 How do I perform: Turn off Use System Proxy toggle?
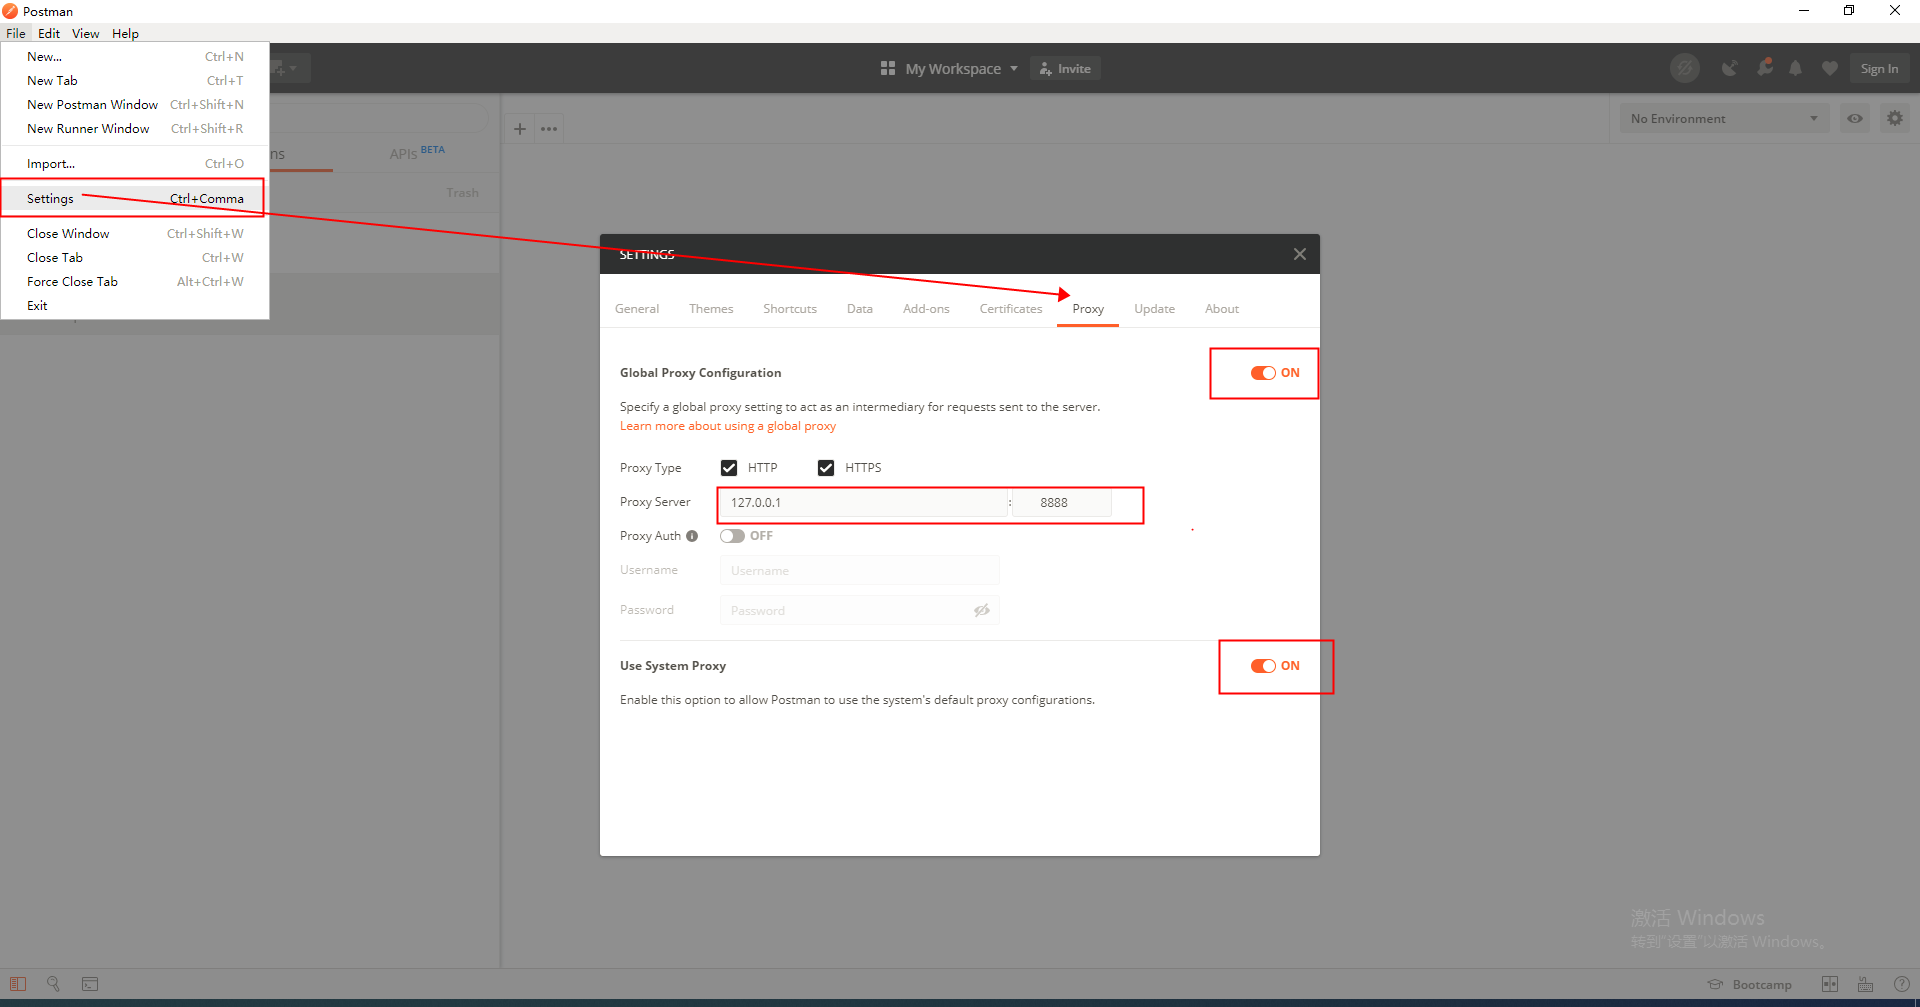coord(1263,666)
